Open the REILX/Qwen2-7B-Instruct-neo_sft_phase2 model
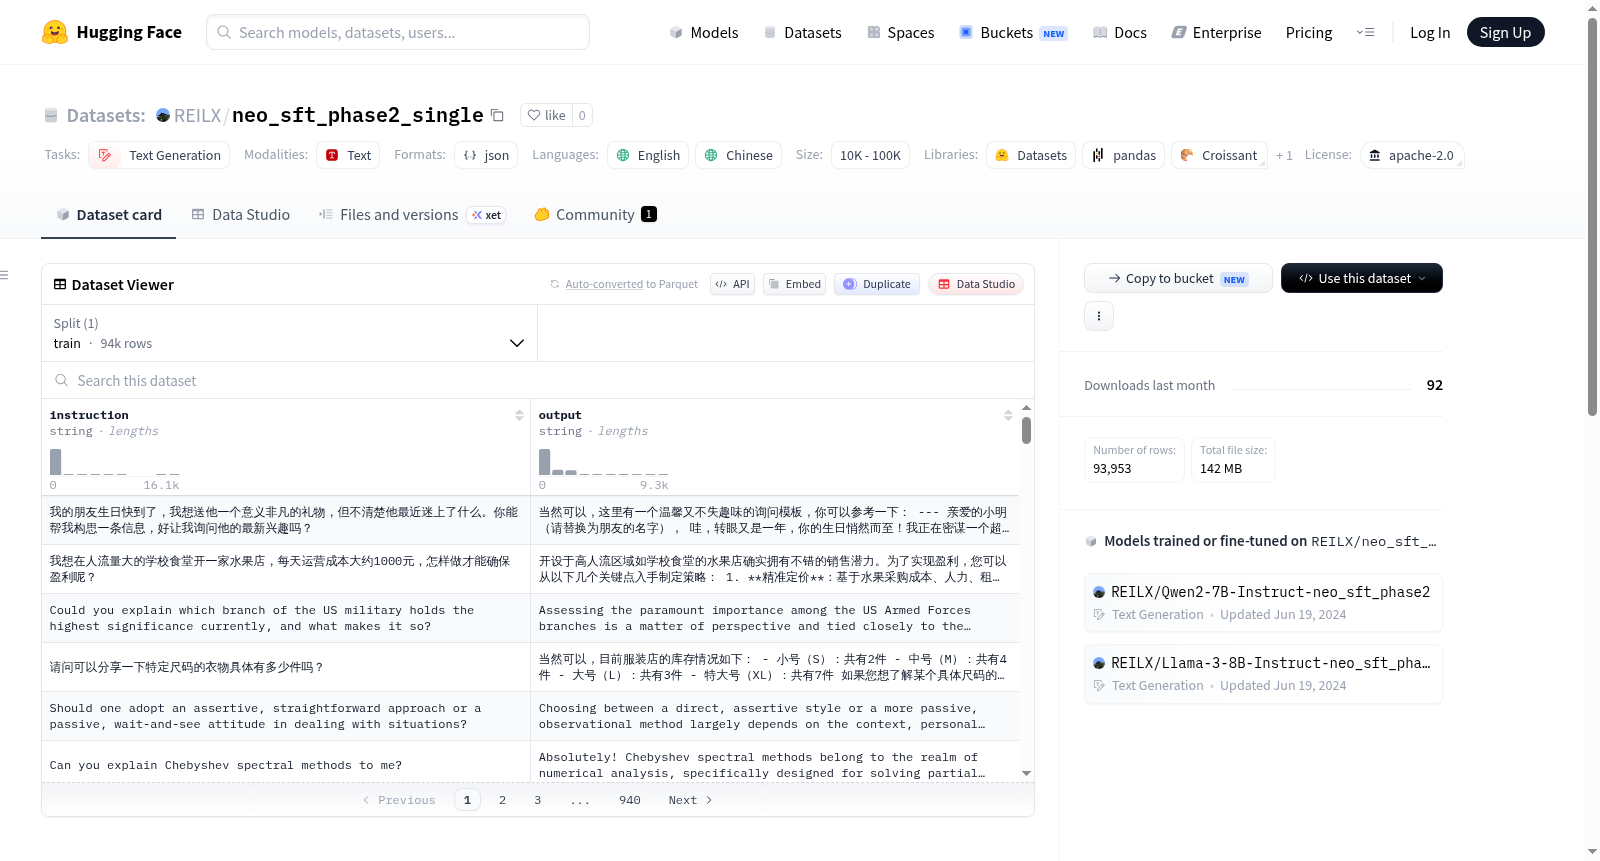This screenshot has height=861, width=1600. pyautogui.click(x=1263, y=602)
